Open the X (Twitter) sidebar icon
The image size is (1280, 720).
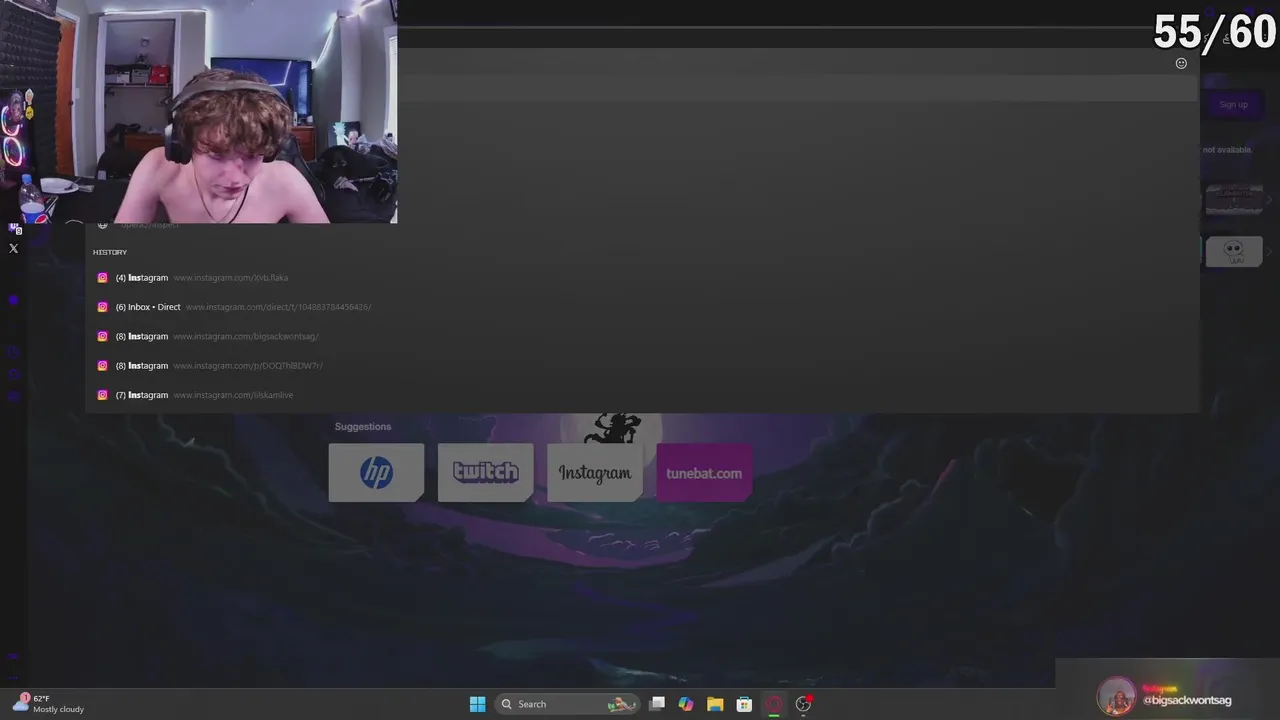(14, 248)
